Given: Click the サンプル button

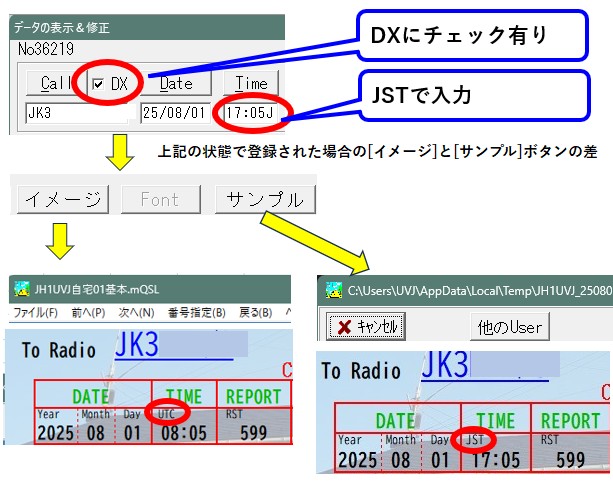Looking at the screenshot, I should click(x=265, y=199).
